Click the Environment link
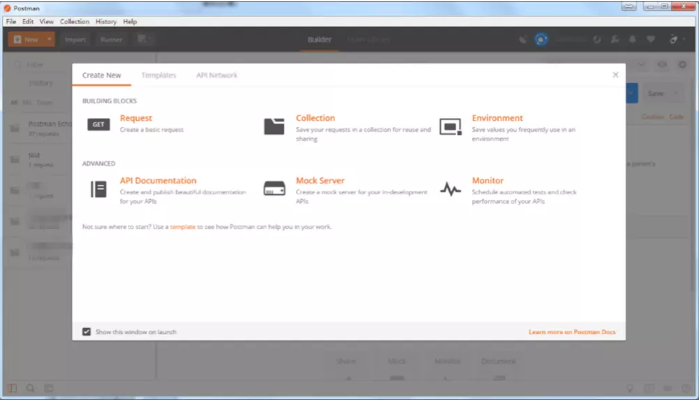Image resolution: width=699 pixels, height=400 pixels. (x=497, y=118)
